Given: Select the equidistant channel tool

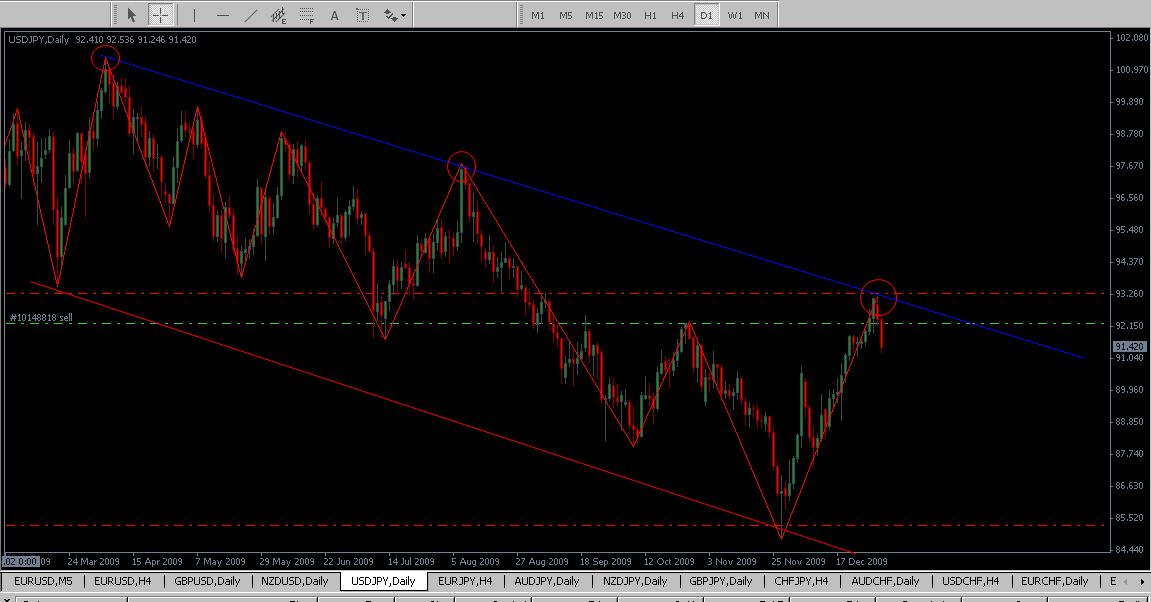Looking at the screenshot, I should coord(279,15).
